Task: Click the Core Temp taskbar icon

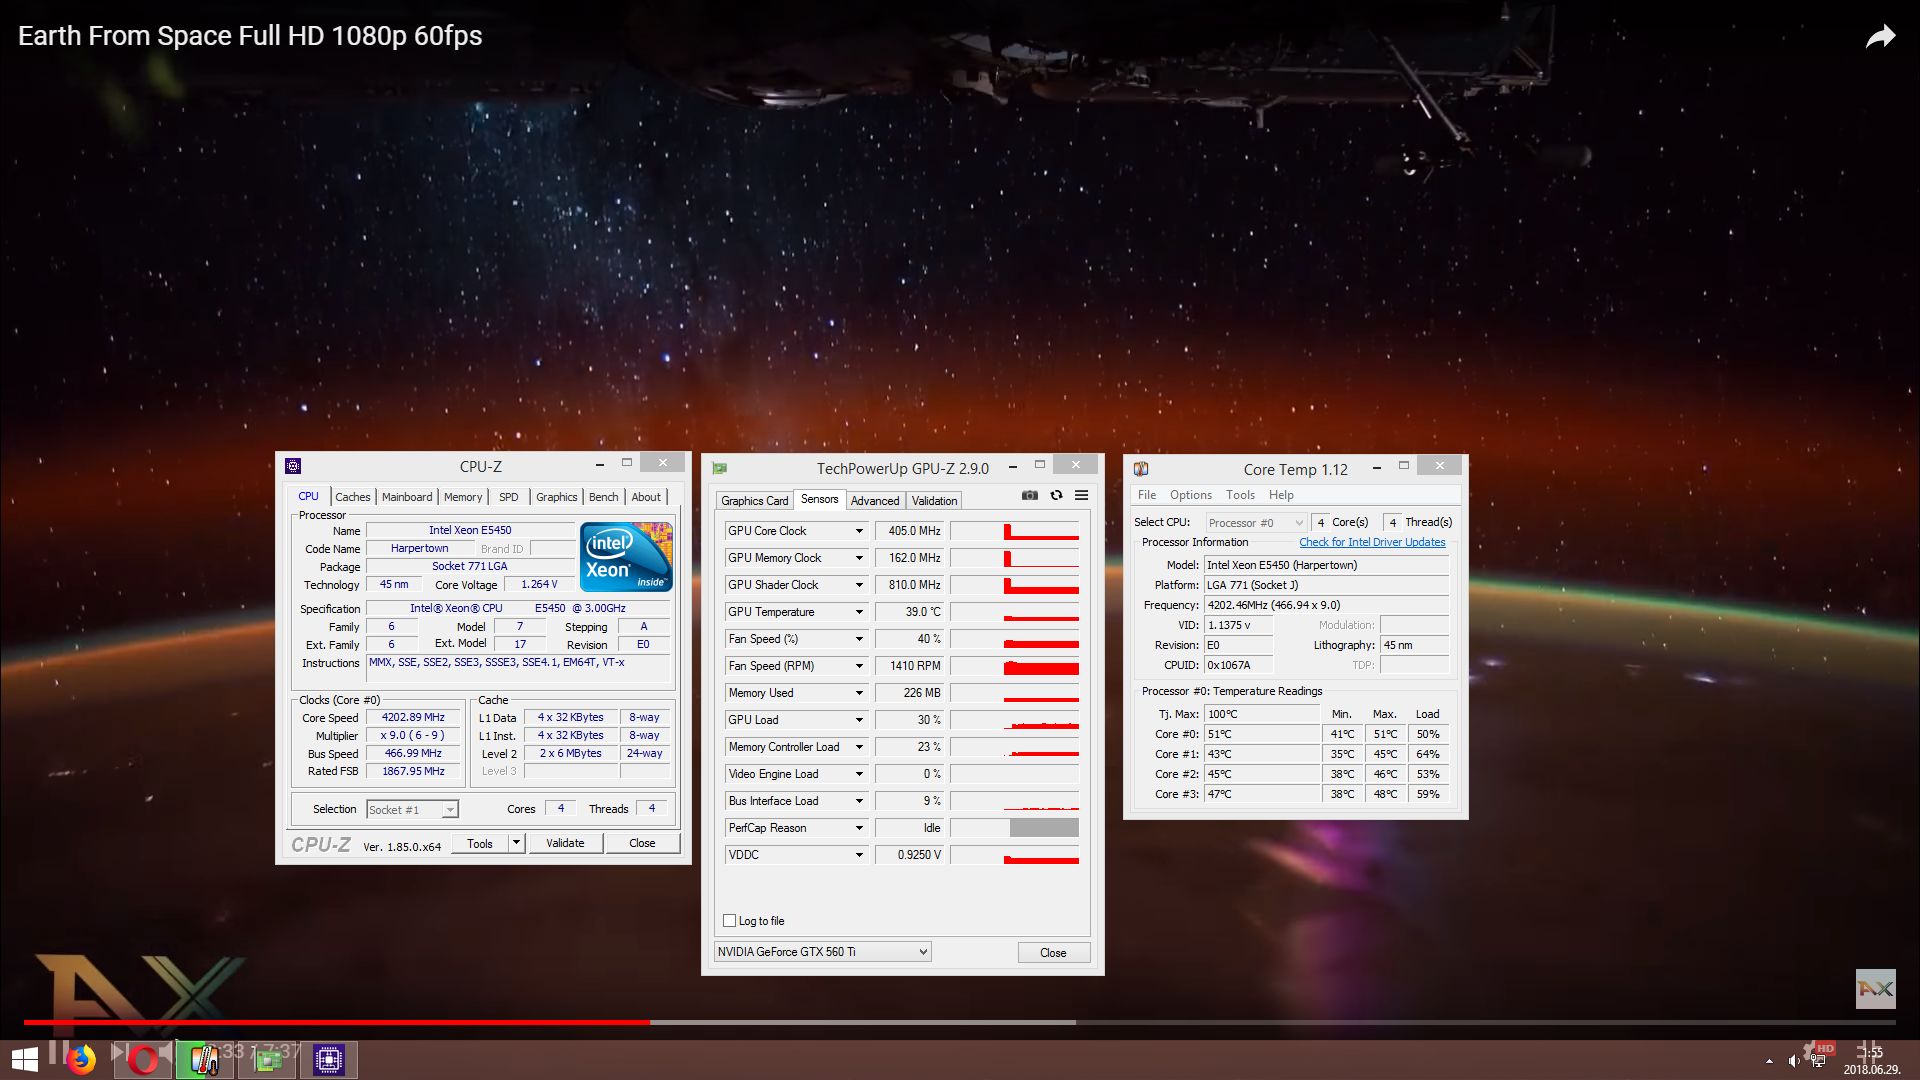Action: [x=205, y=1059]
